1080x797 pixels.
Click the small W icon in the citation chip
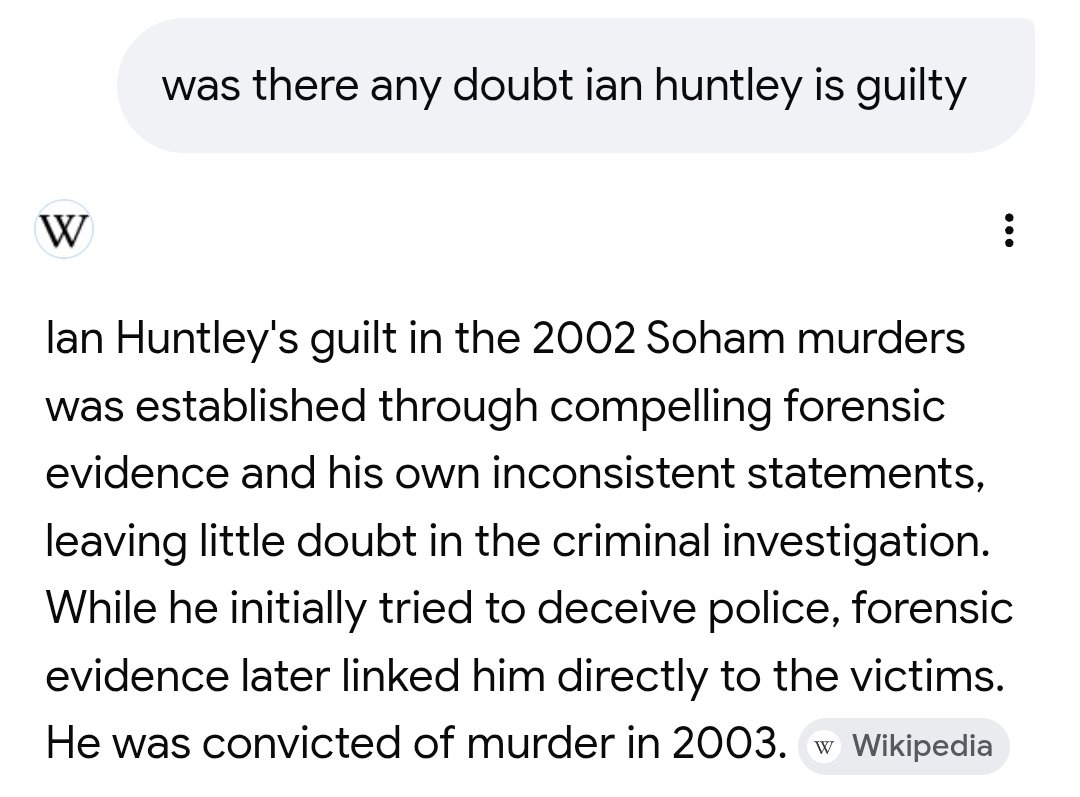click(825, 746)
